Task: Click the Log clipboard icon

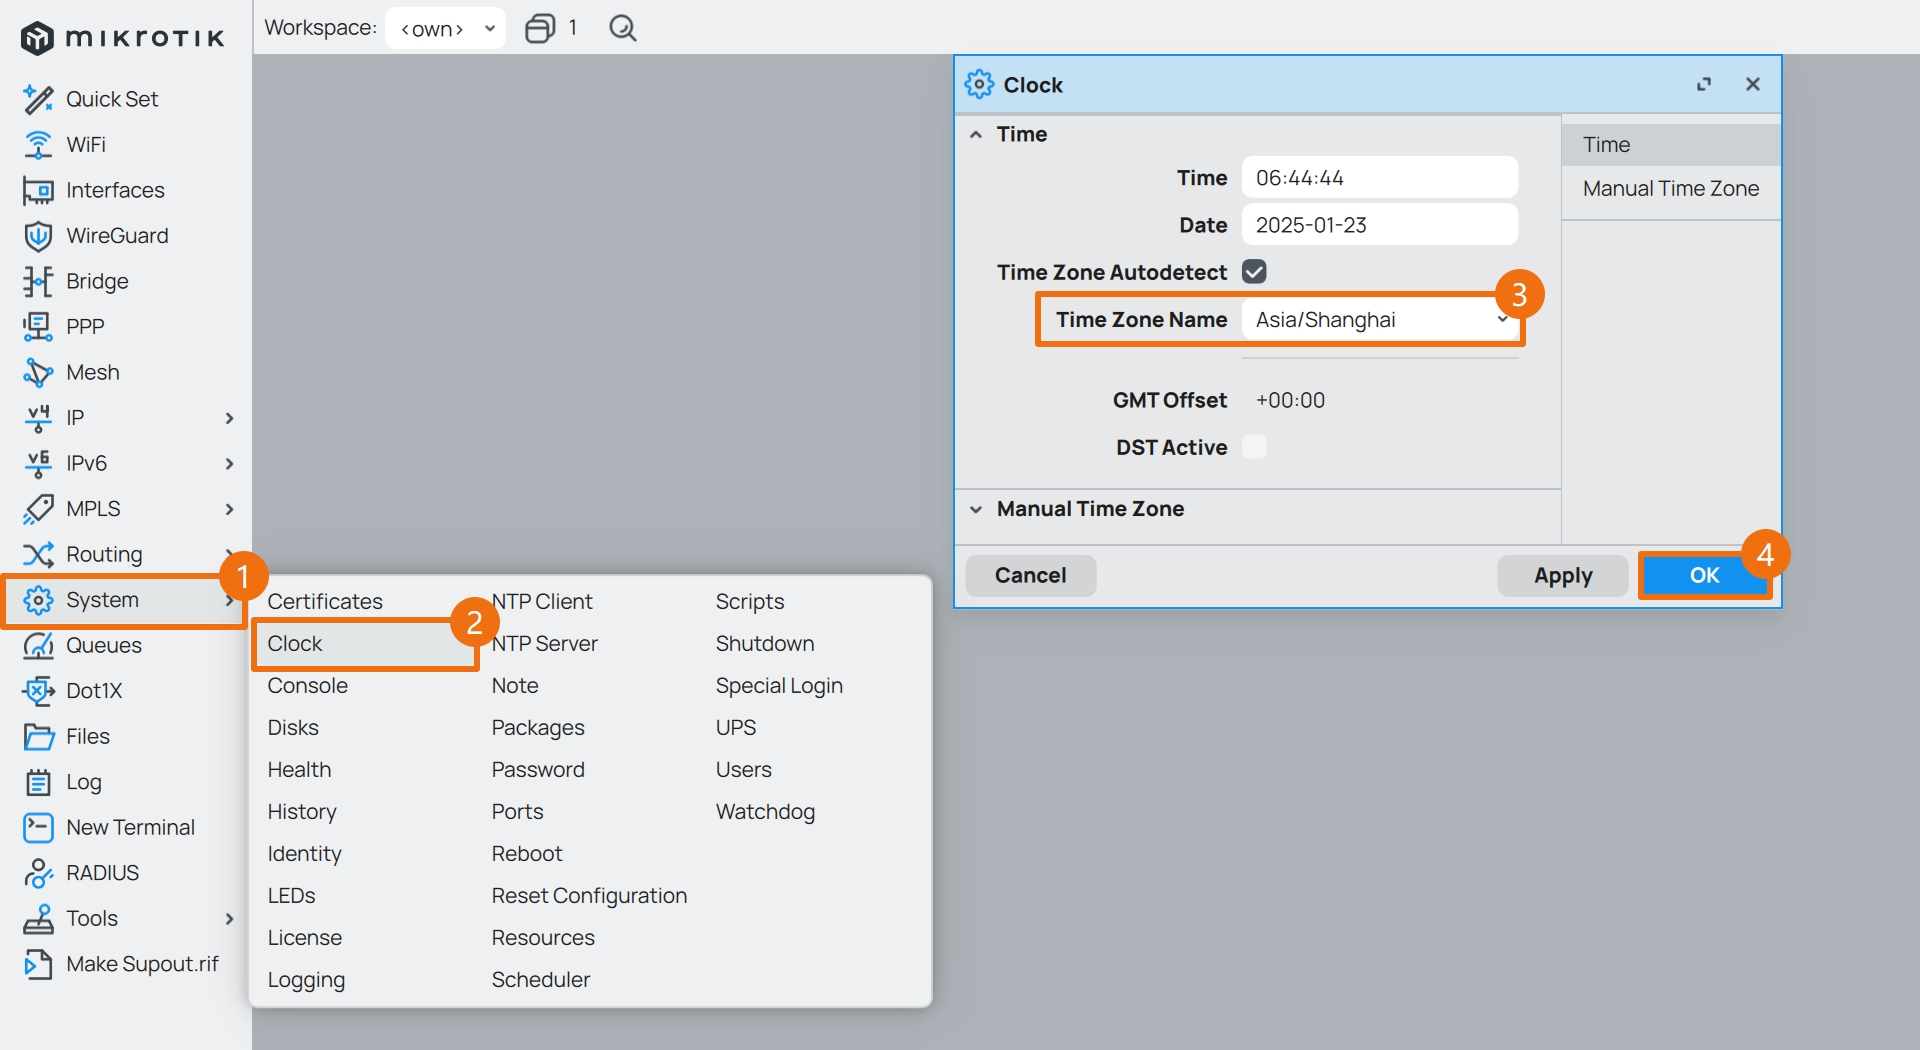Action: (38, 782)
